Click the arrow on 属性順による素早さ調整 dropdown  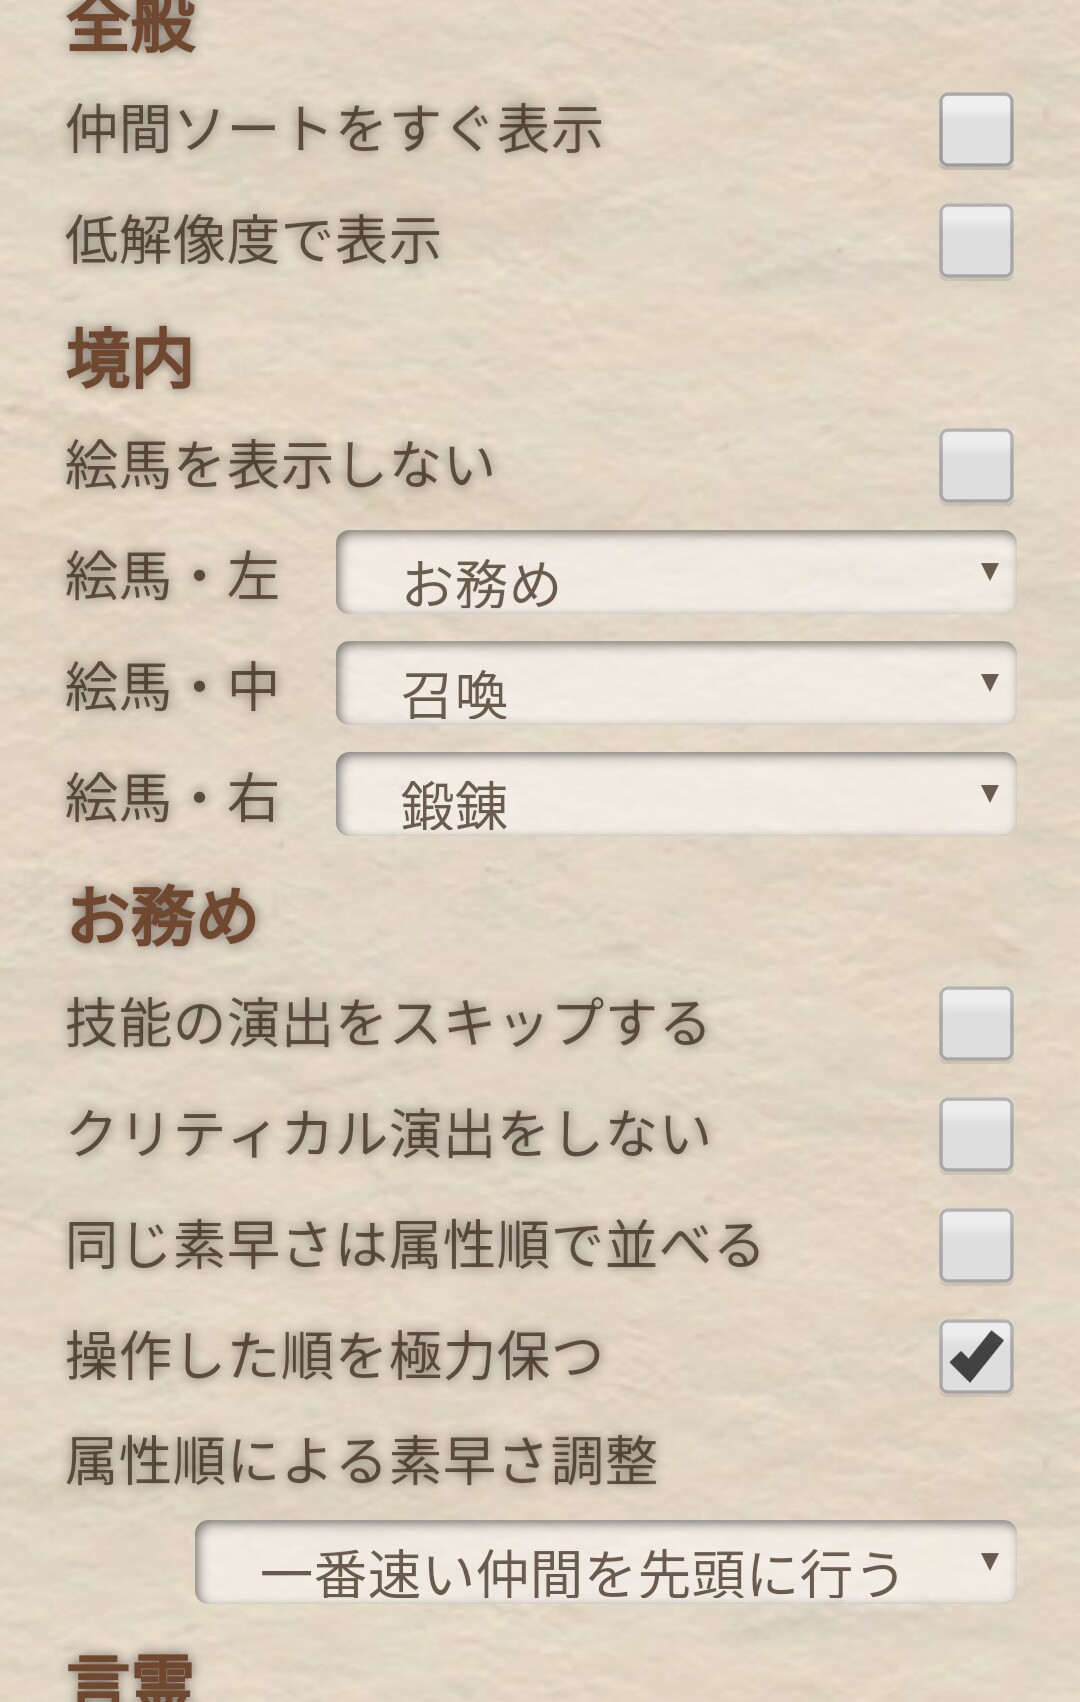[990, 1561]
